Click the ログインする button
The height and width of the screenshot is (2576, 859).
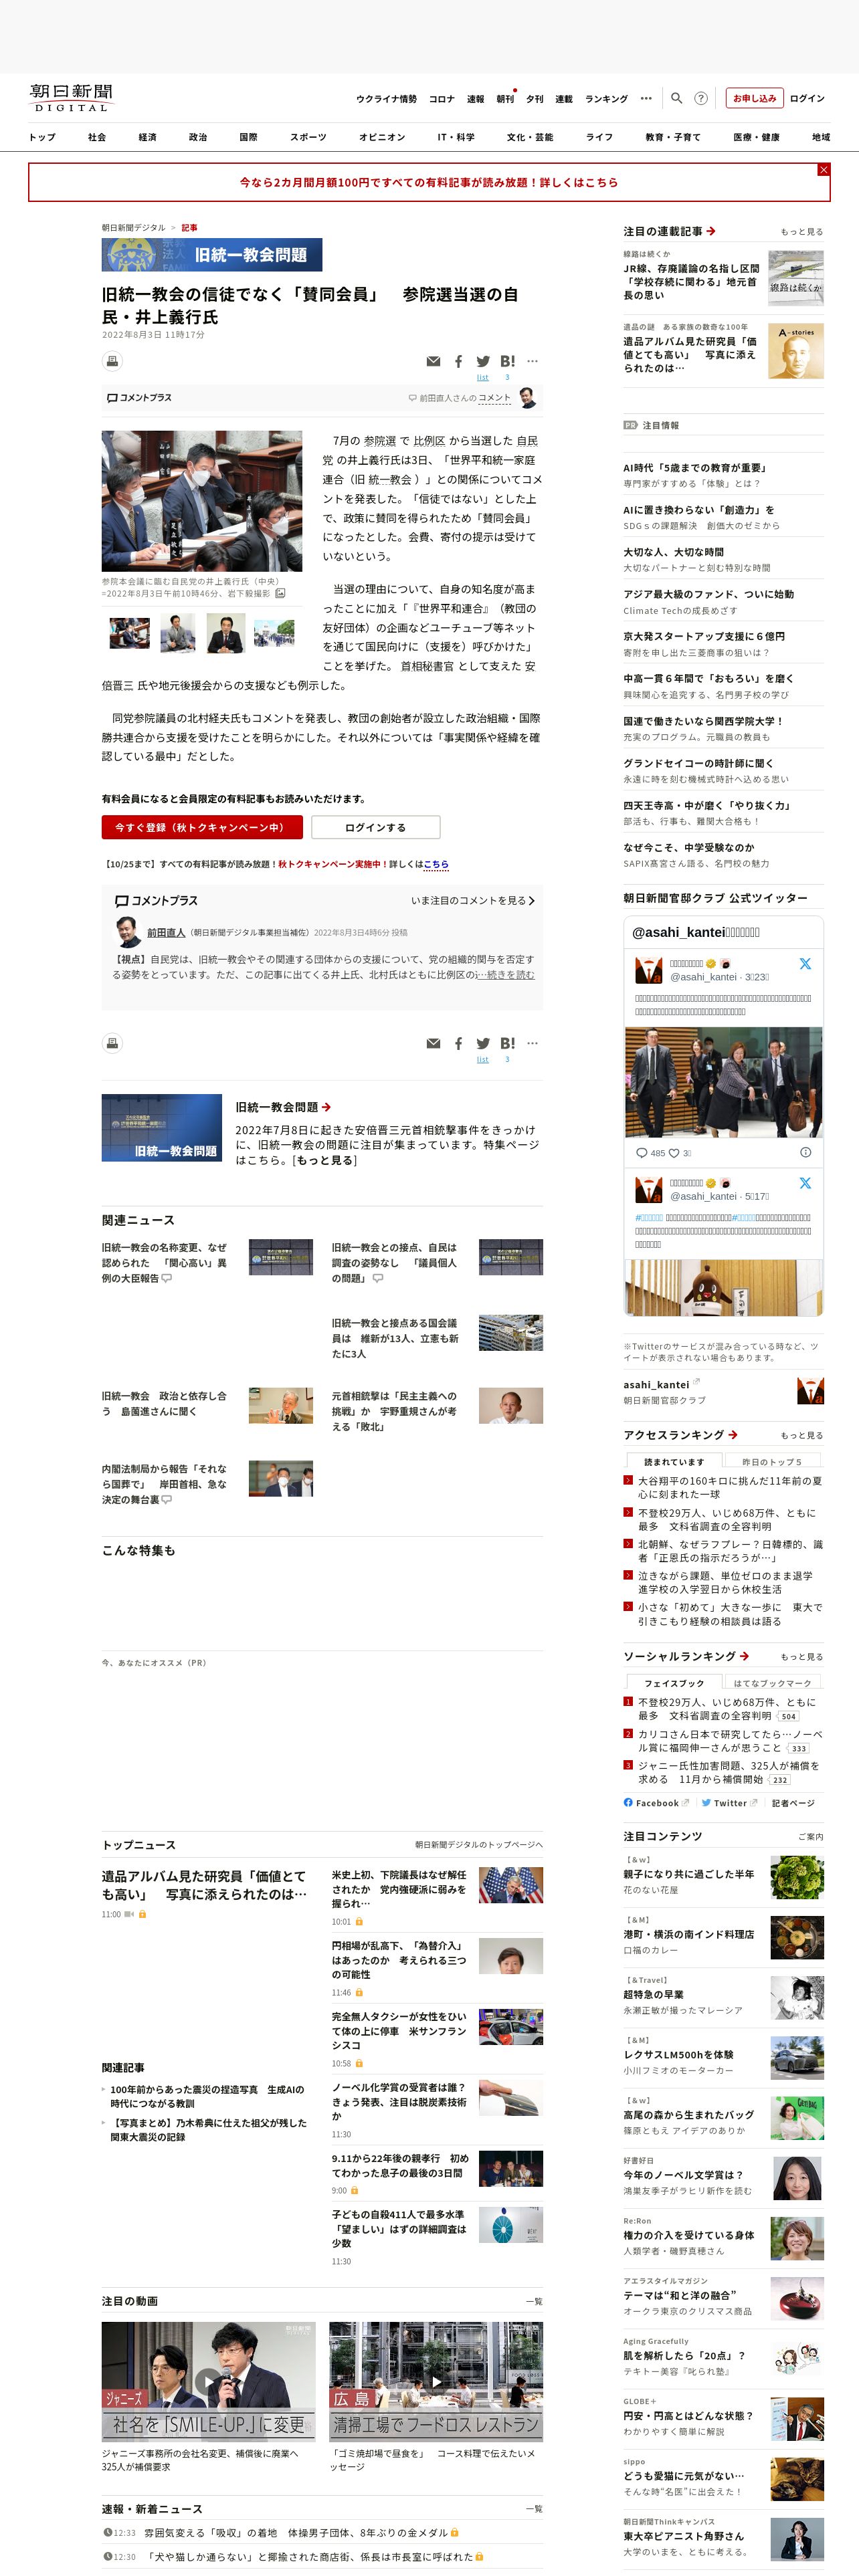coord(375,827)
